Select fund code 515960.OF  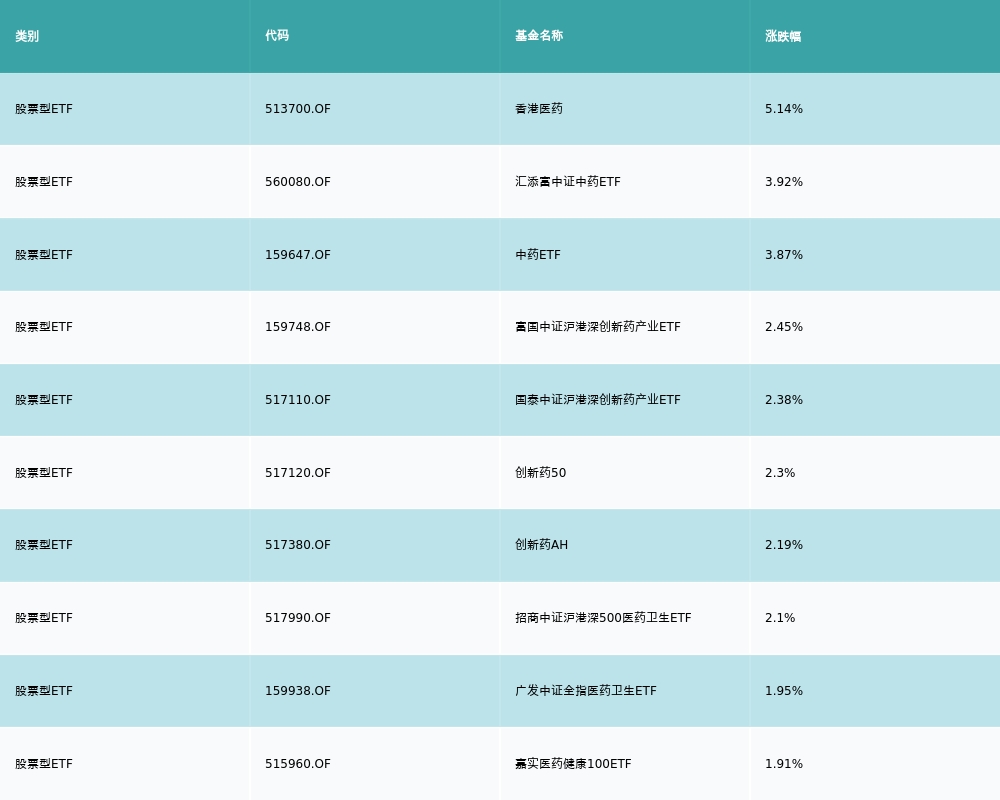click(x=298, y=764)
